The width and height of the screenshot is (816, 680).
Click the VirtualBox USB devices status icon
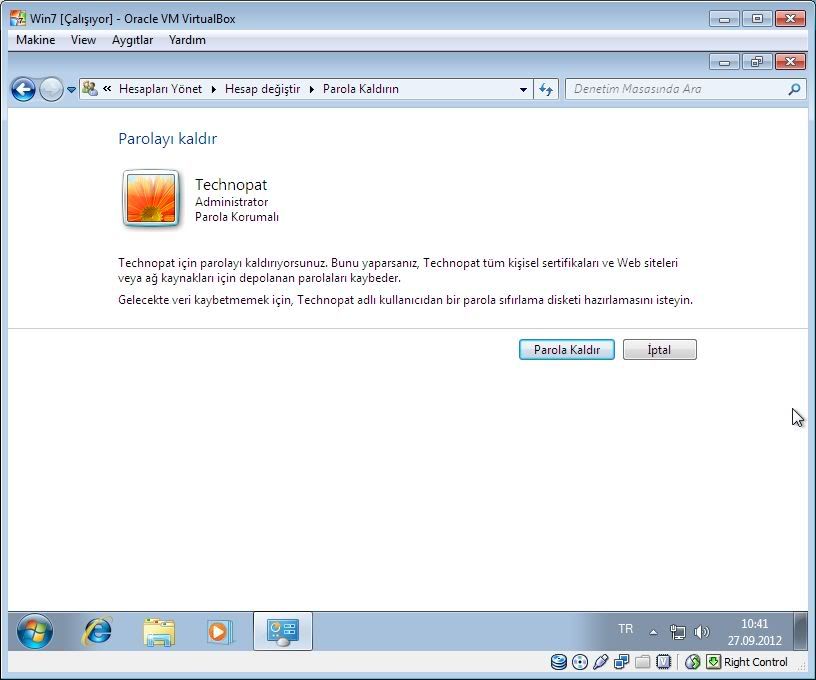tap(600, 662)
